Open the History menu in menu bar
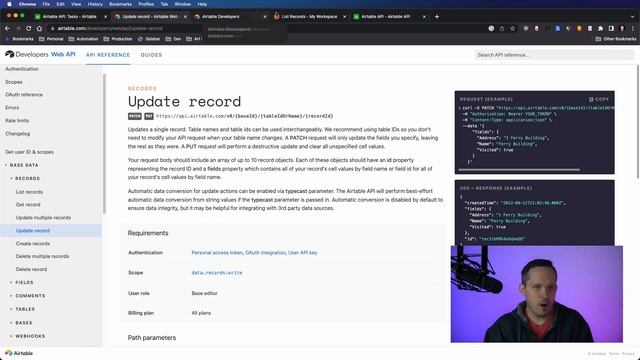This screenshot has height=360, width=640. [95, 4]
